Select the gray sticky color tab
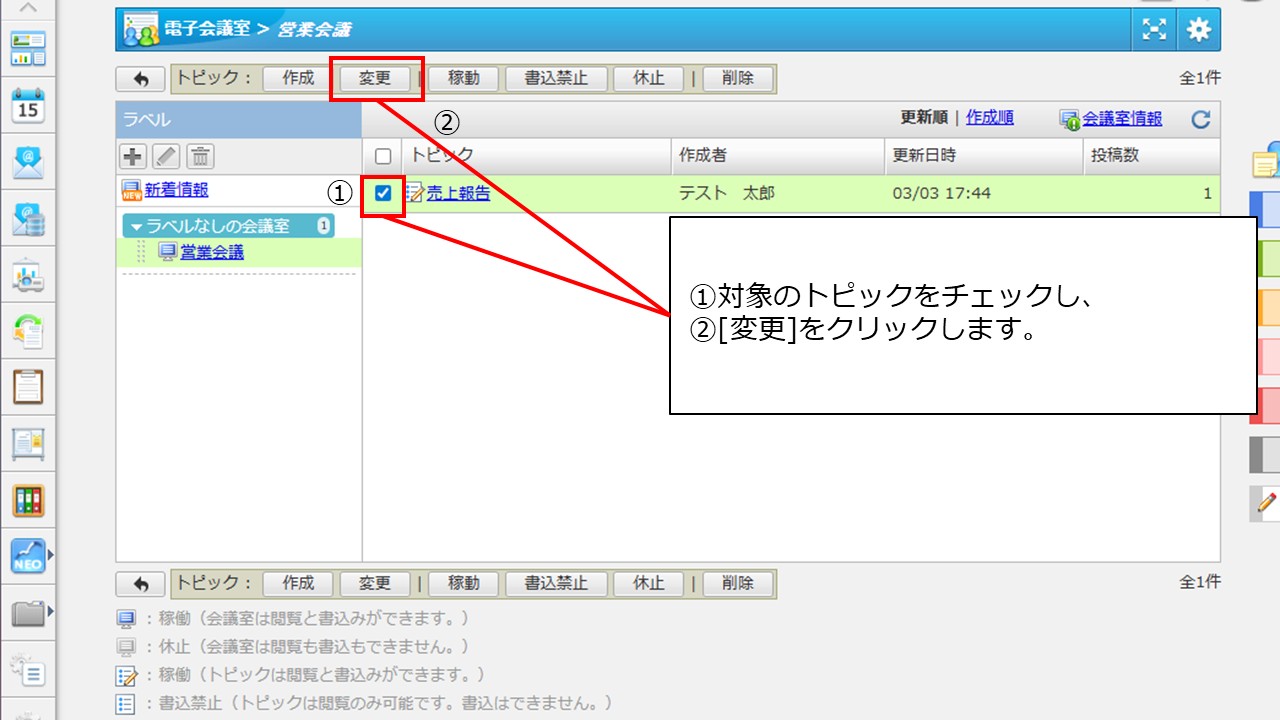 click(x=1265, y=454)
